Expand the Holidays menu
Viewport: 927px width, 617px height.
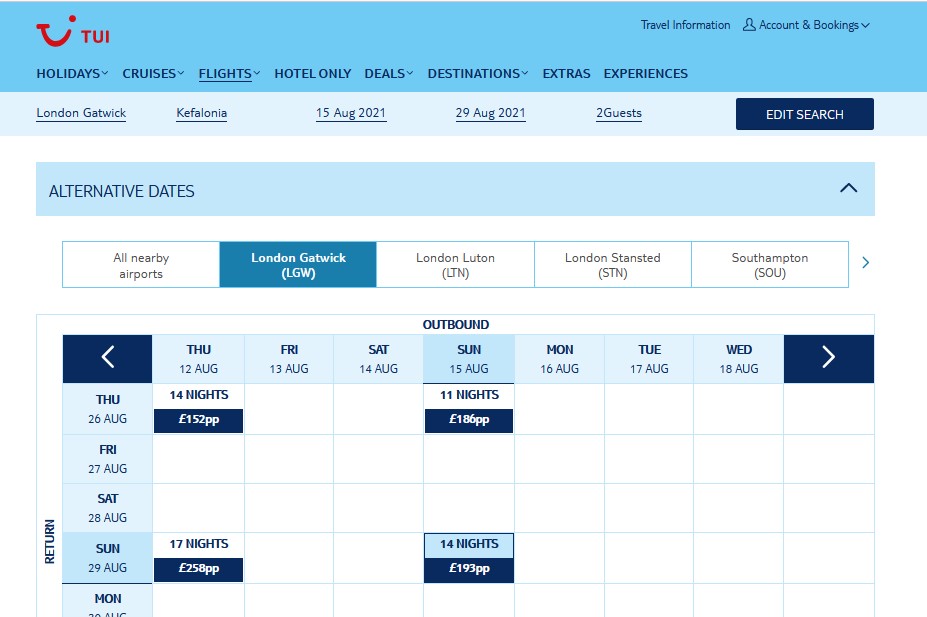coord(72,74)
